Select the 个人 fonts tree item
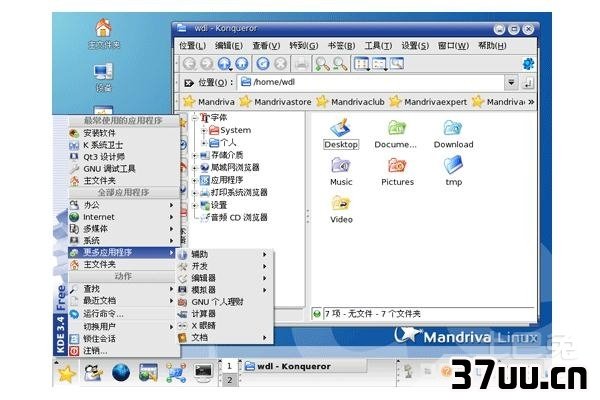600x400 pixels. point(223,143)
